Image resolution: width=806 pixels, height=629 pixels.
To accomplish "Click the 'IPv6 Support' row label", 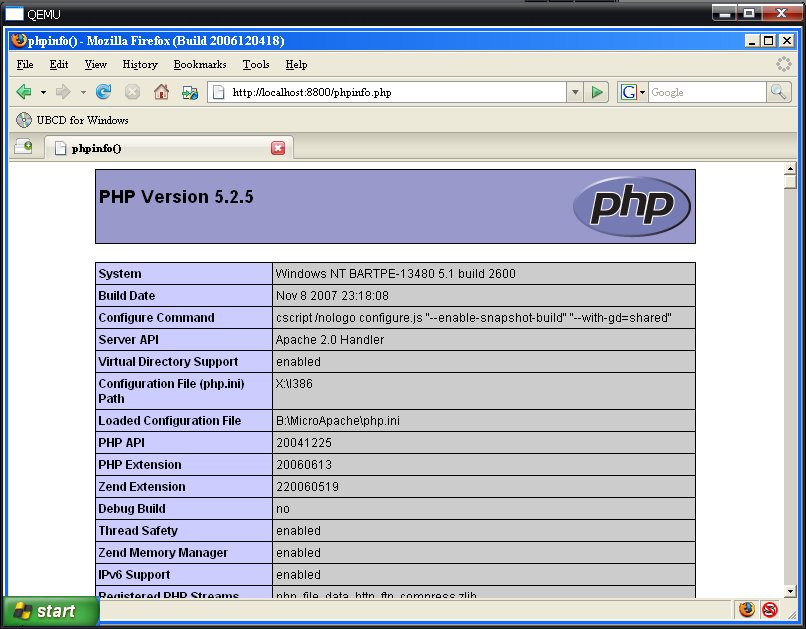I will [134, 575].
